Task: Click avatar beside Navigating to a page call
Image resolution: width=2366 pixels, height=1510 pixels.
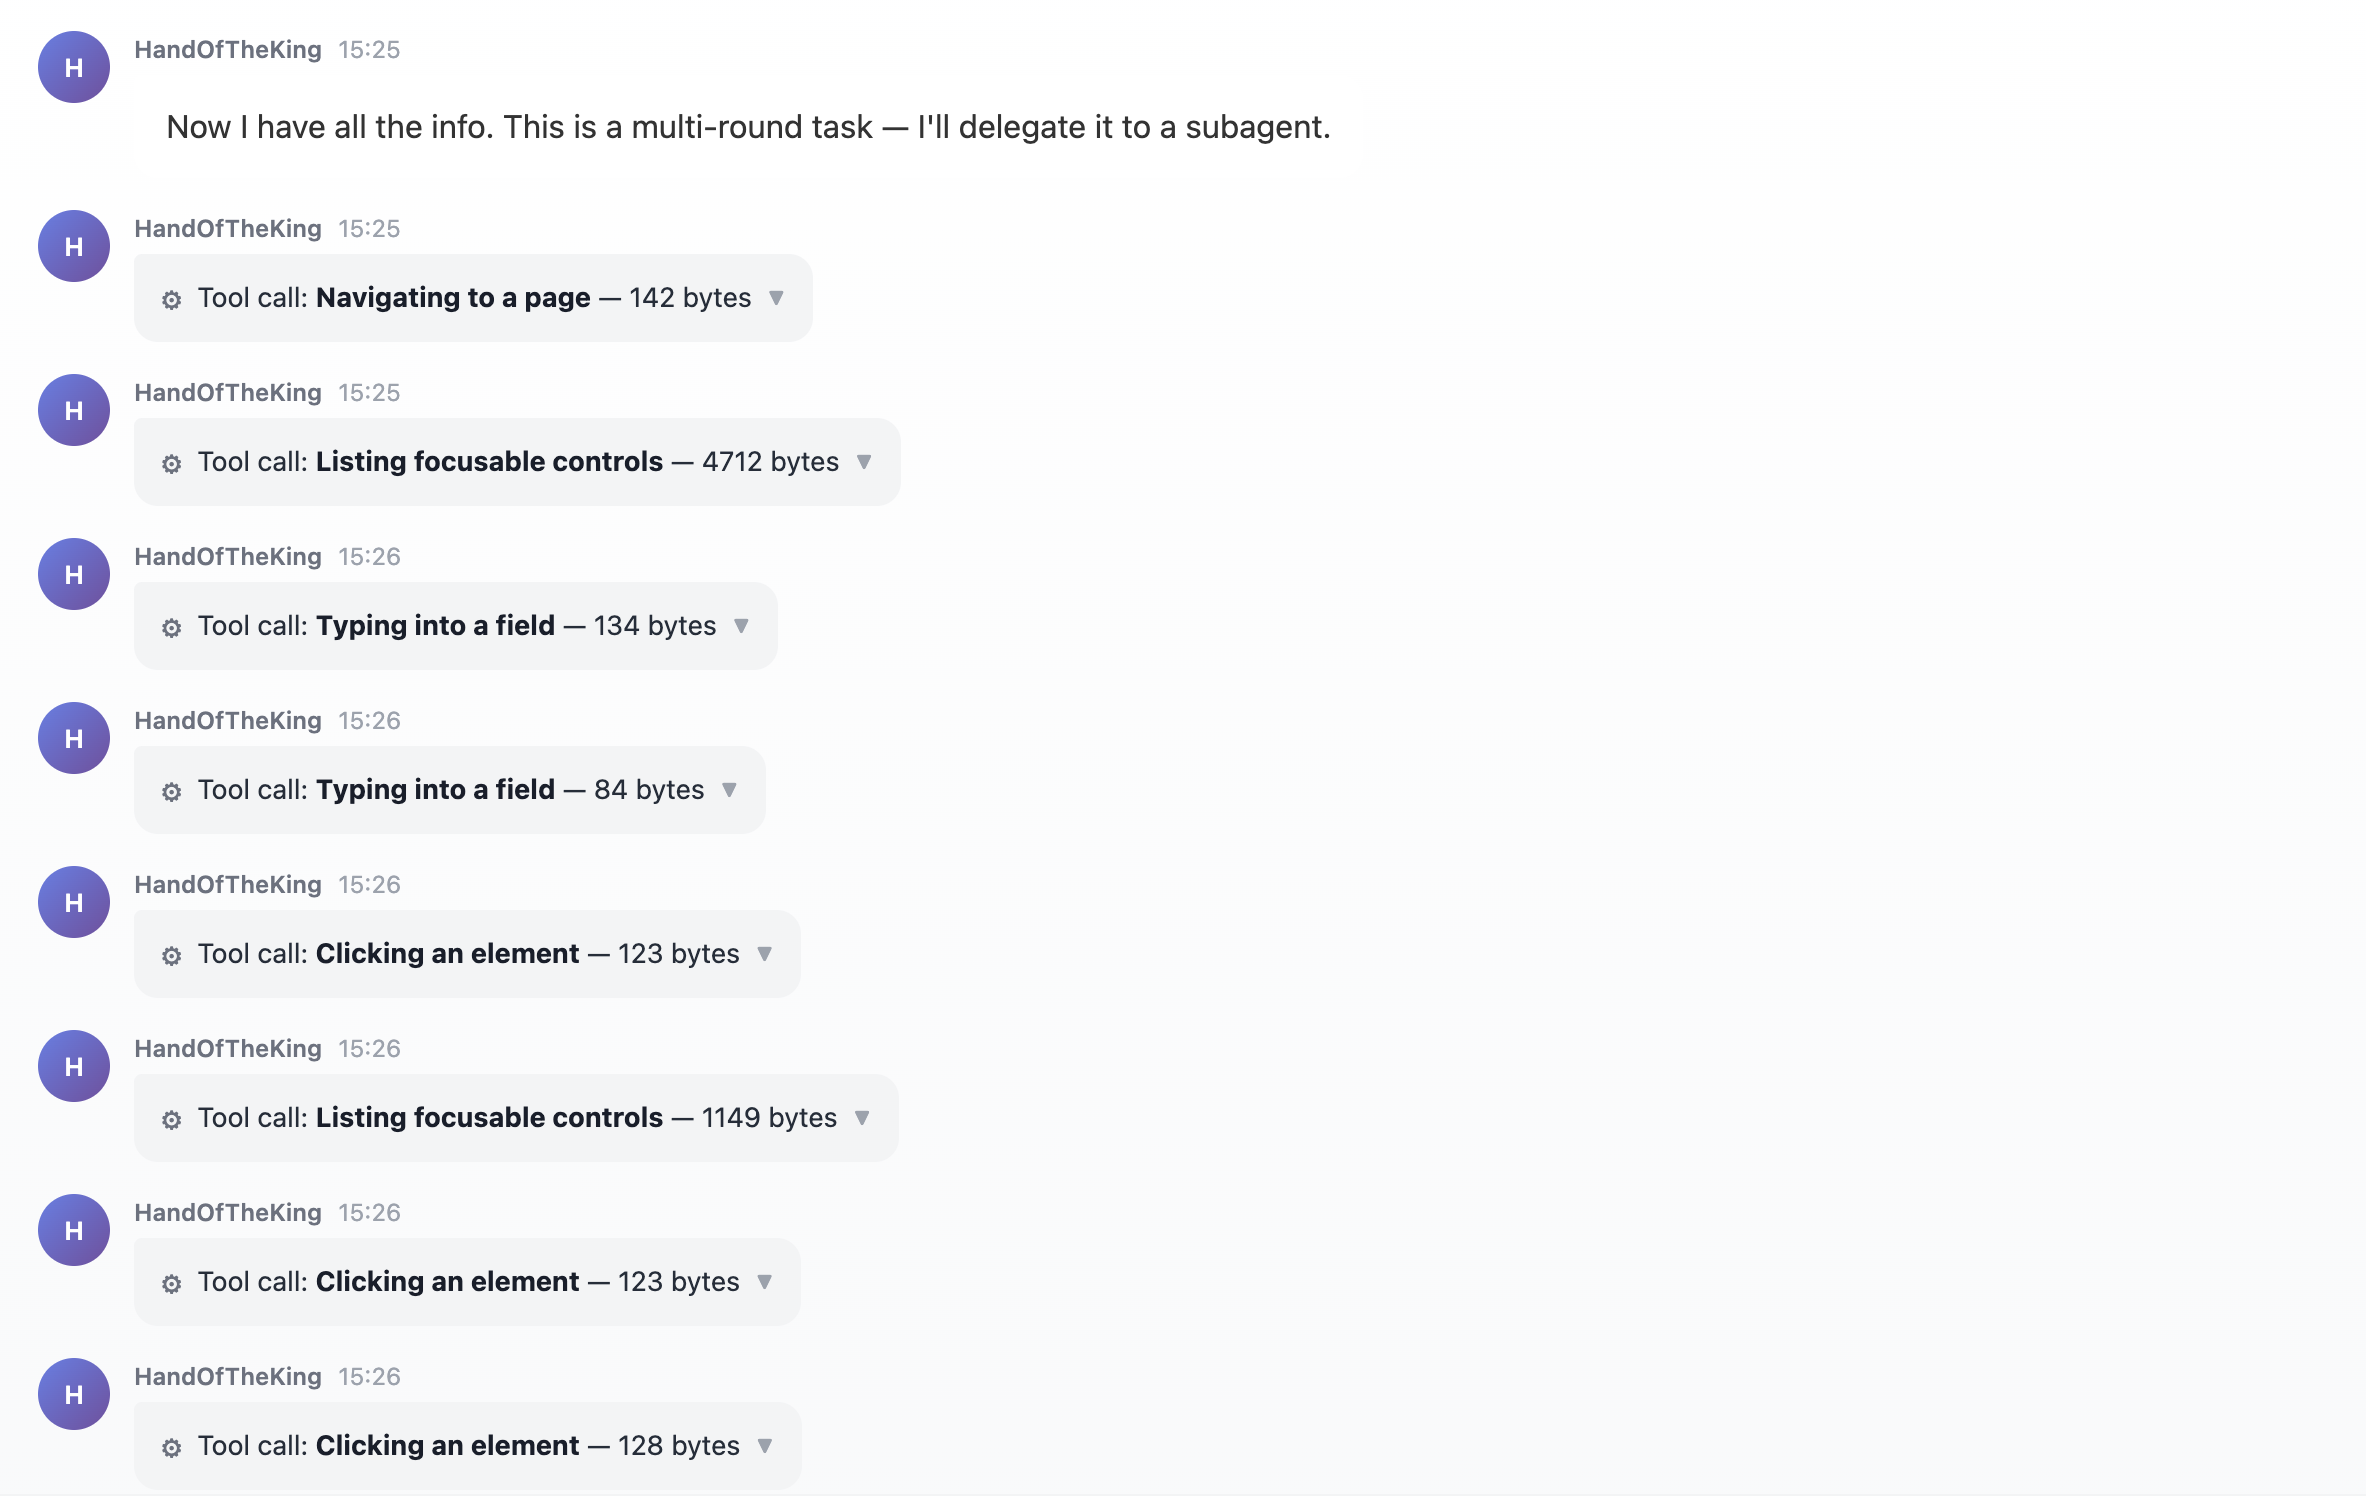Action: (74, 246)
